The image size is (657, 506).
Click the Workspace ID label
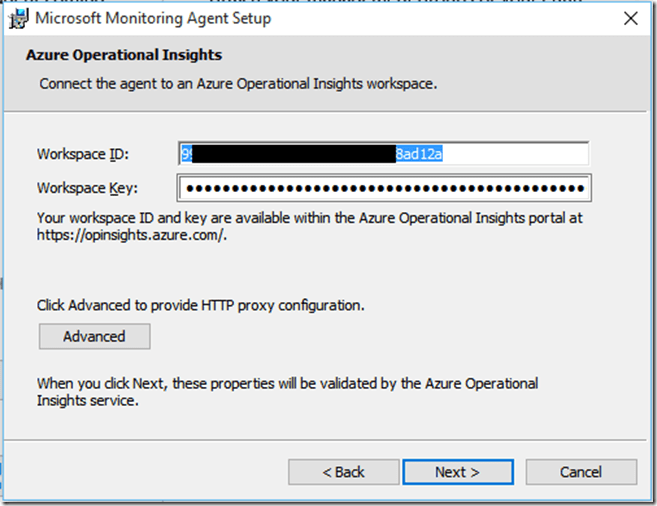tap(84, 154)
